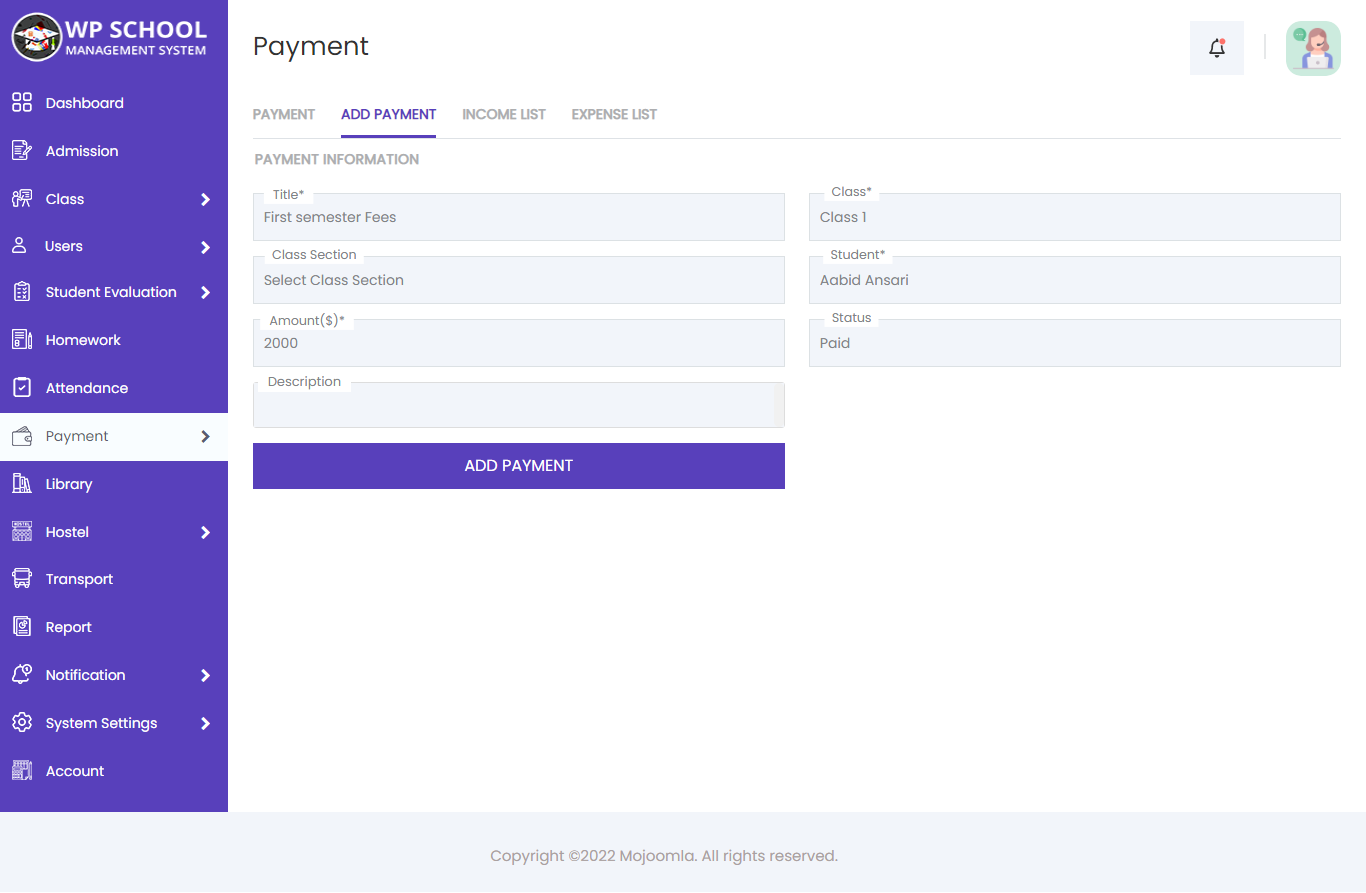Open the Select Class Section dropdown
Viewport: 1366px width, 893px height.
coord(518,280)
